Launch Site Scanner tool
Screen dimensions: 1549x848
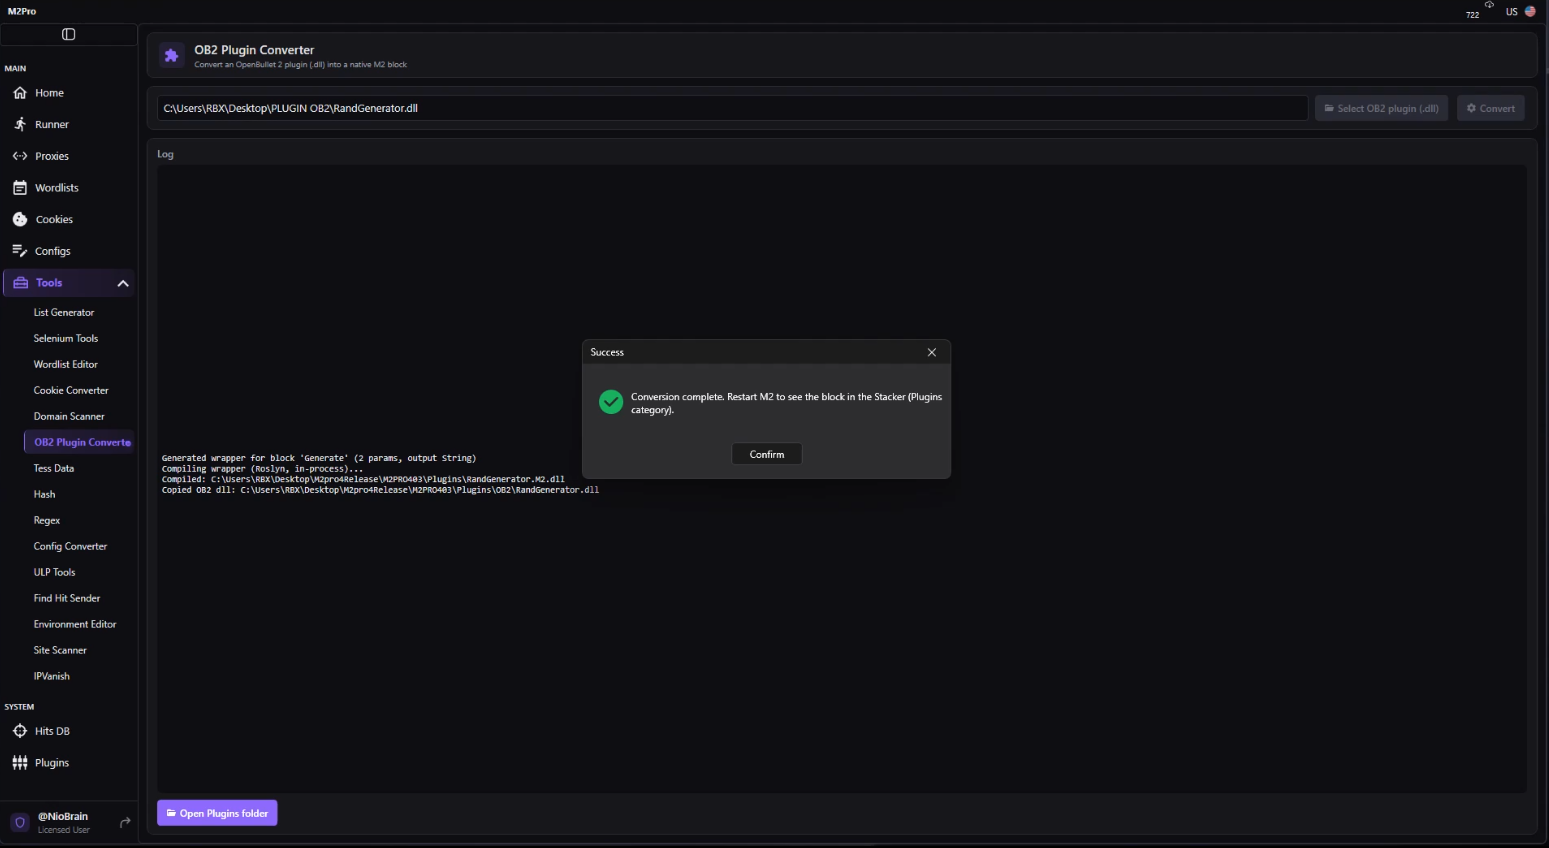[60, 651]
